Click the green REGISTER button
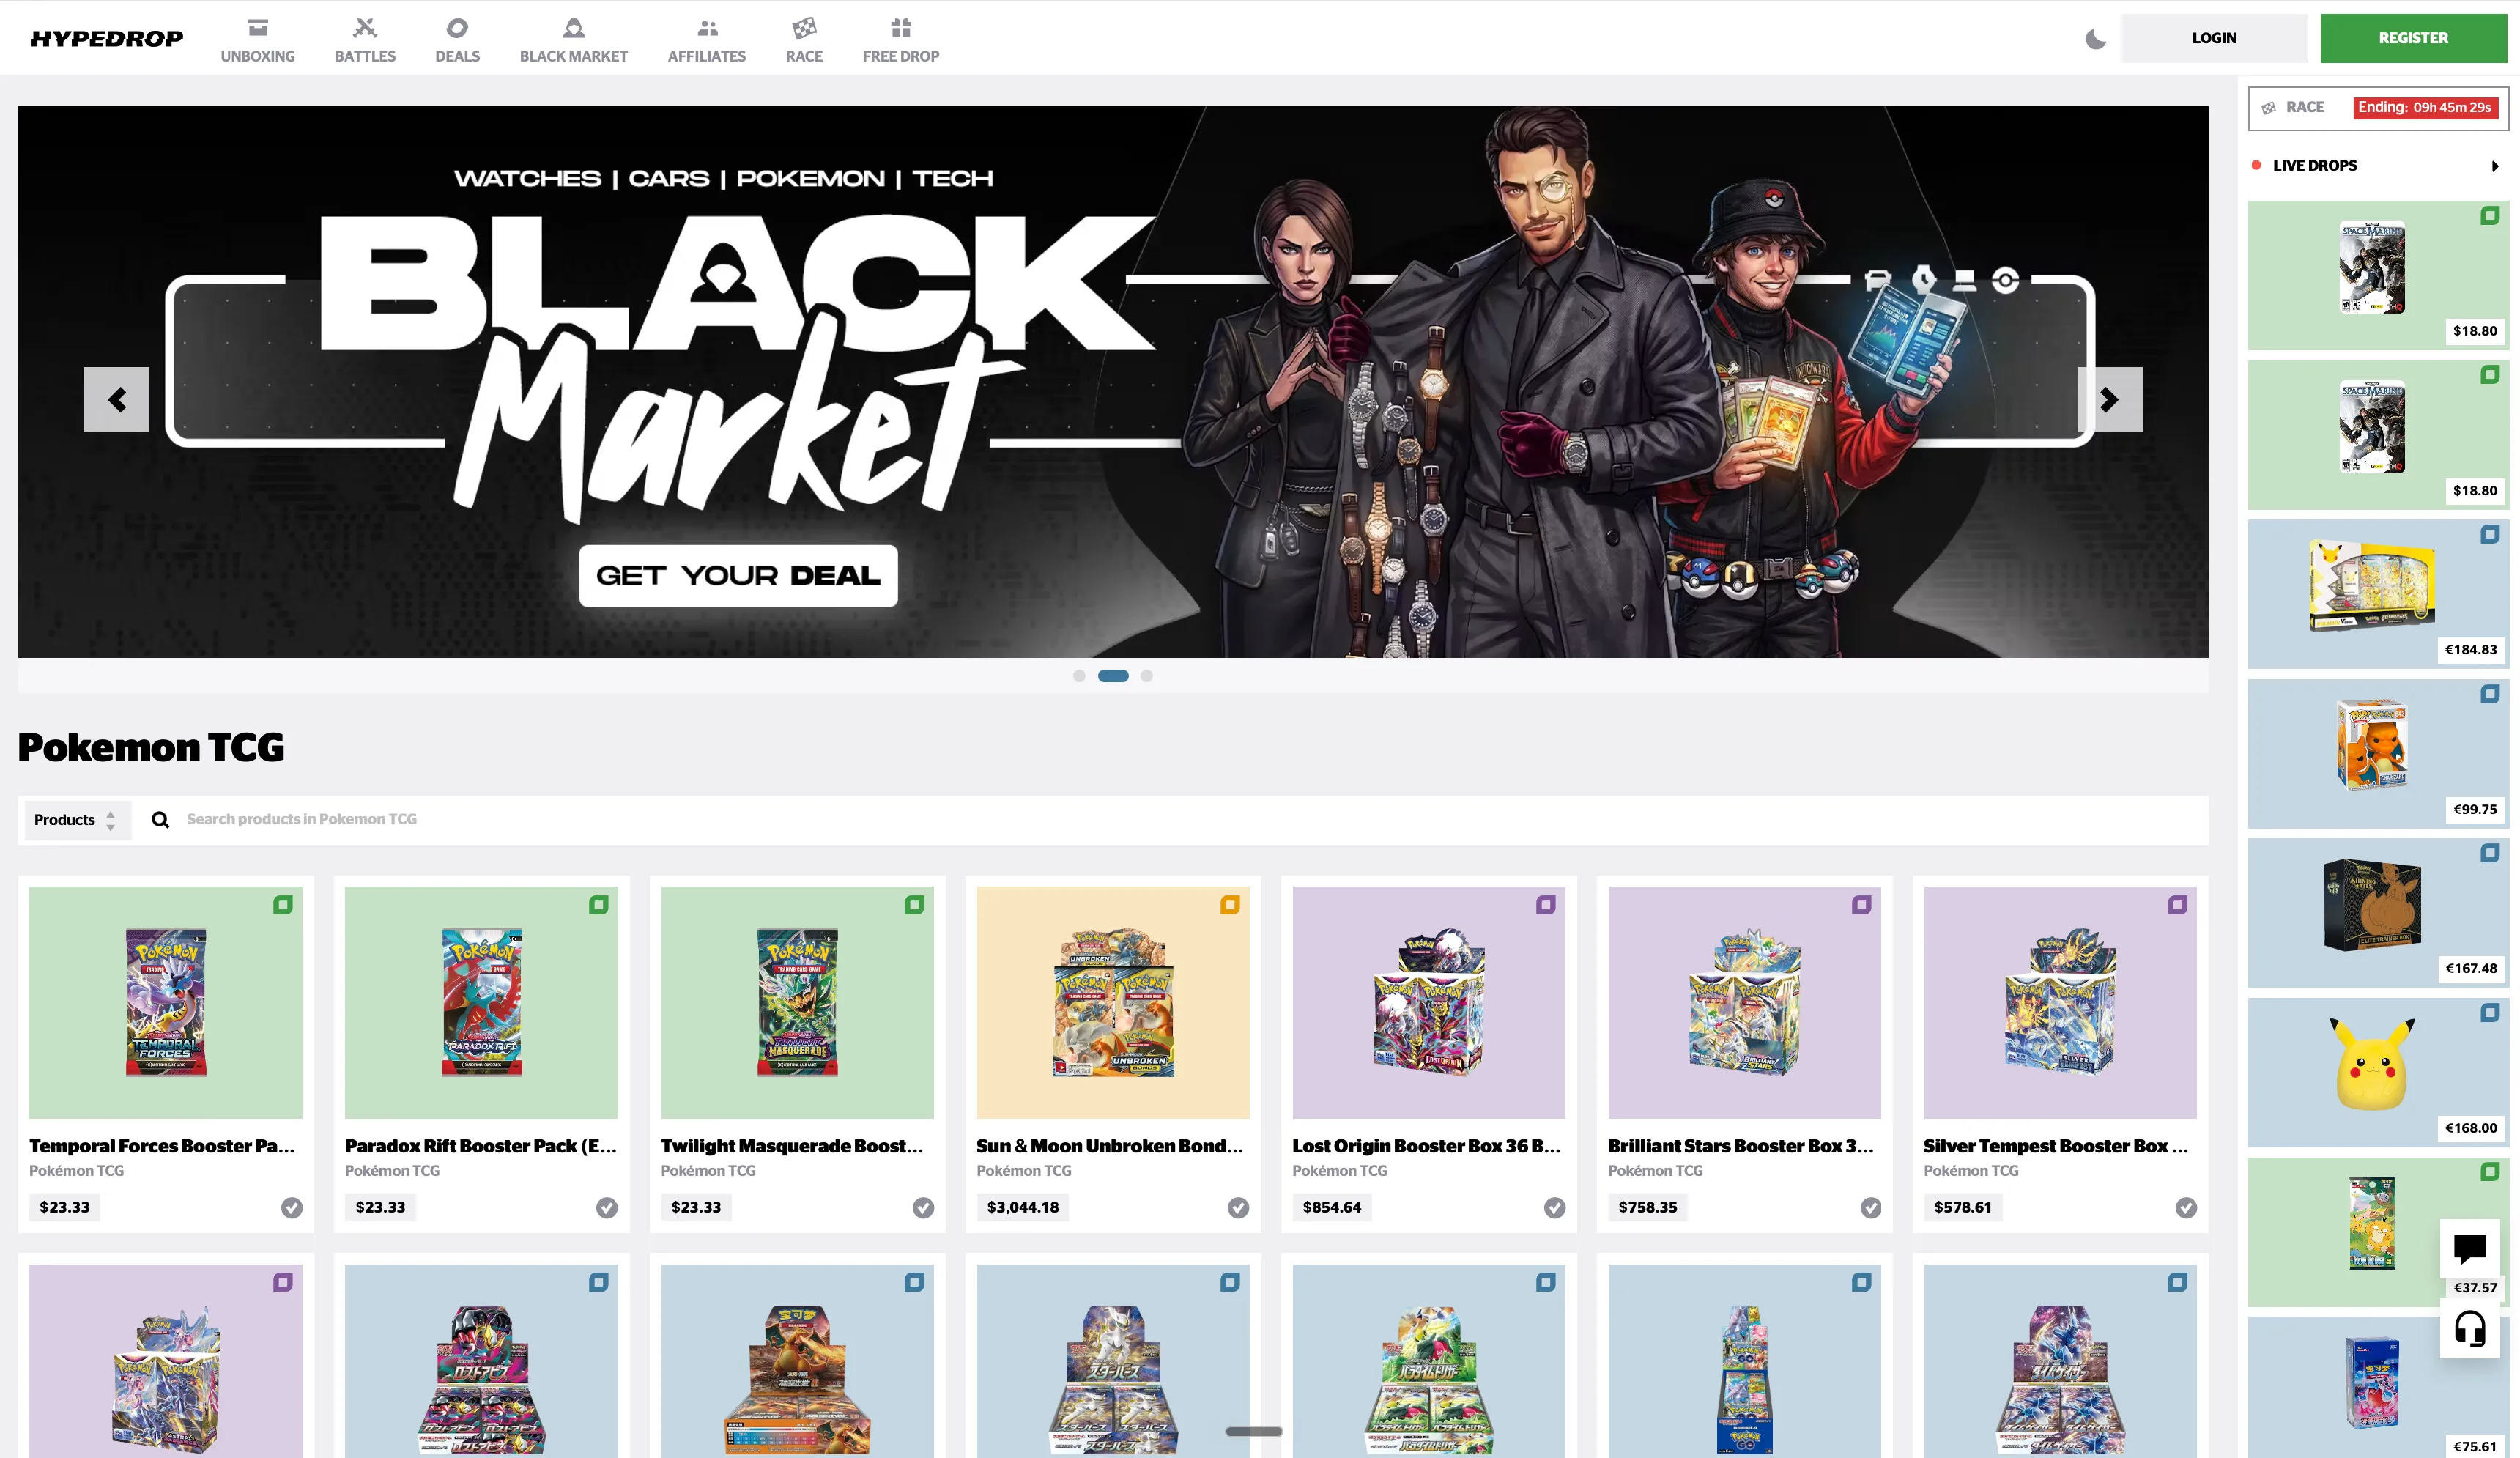This screenshot has height=1458, width=2520. coord(2412,38)
